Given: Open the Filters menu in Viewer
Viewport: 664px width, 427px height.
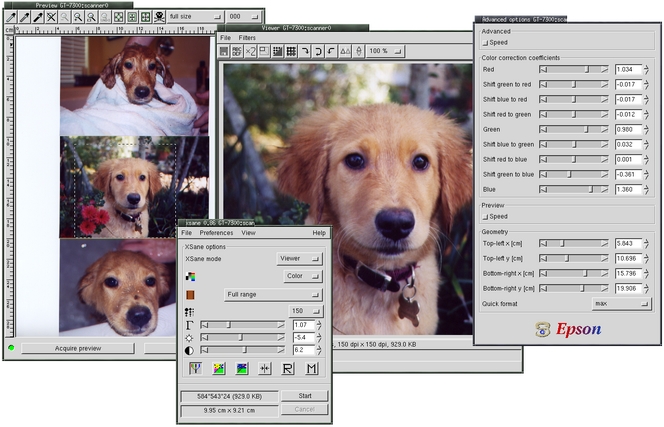Looking at the screenshot, I should click(x=247, y=38).
